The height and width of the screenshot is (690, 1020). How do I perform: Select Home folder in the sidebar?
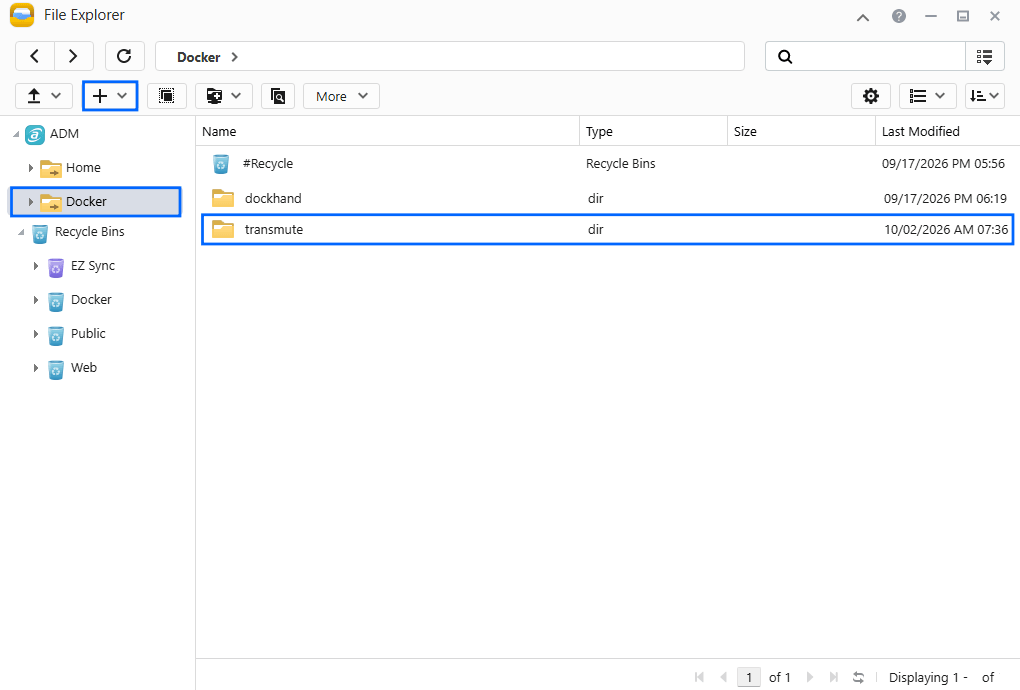click(x=83, y=168)
